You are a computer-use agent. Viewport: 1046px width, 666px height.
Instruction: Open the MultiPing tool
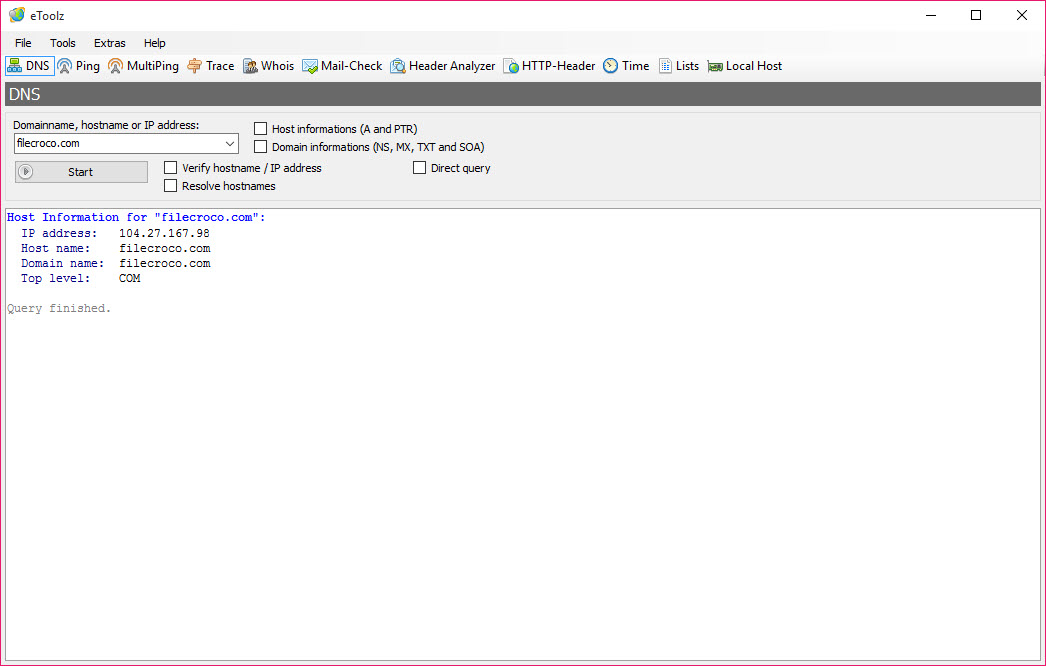143,66
